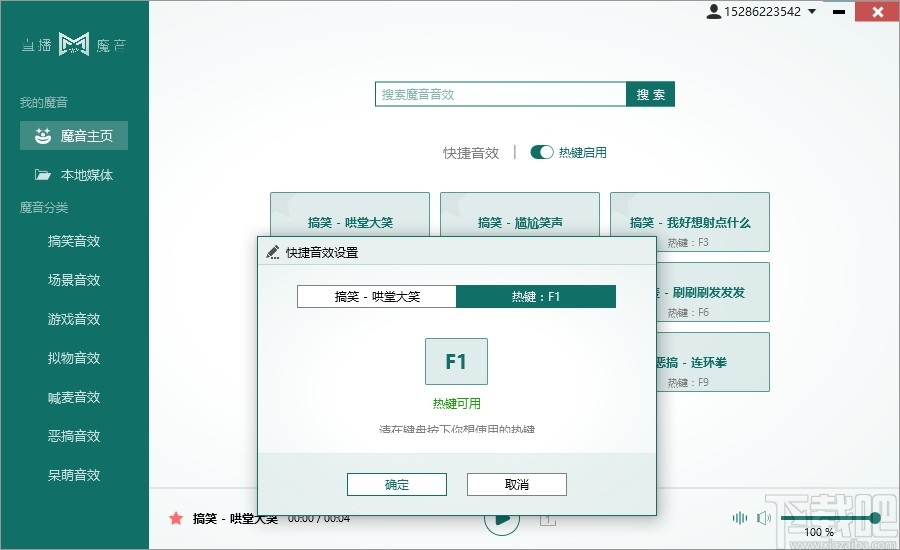The image size is (900, 550).
Task: Click the 刷刷刷发发发 quick effect card
Action: click(x=713, y=292)
